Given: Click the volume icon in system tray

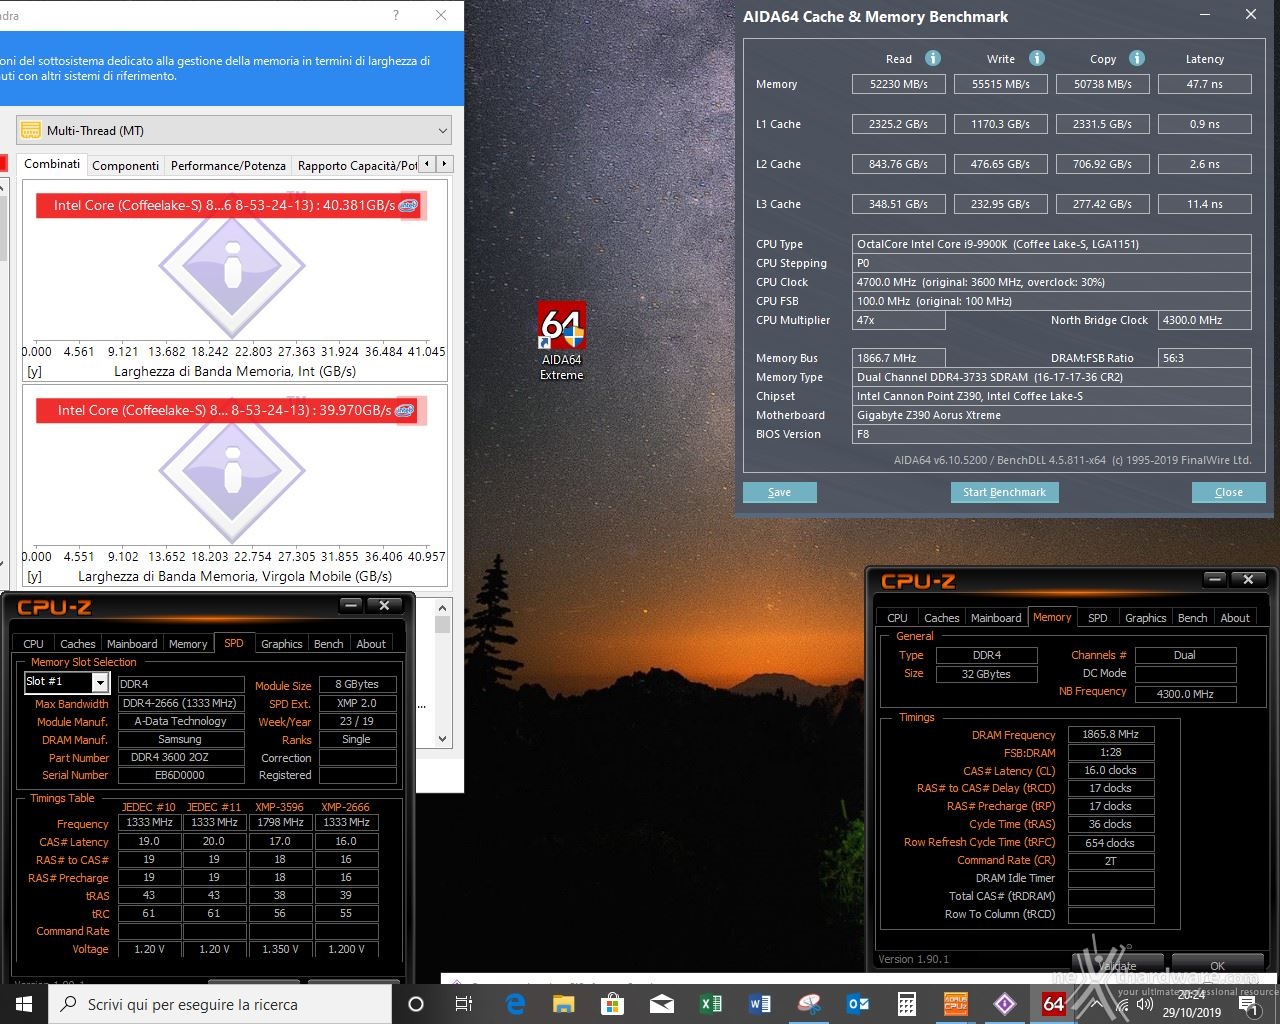Looking at the screenshot, I should 1145,1004.
